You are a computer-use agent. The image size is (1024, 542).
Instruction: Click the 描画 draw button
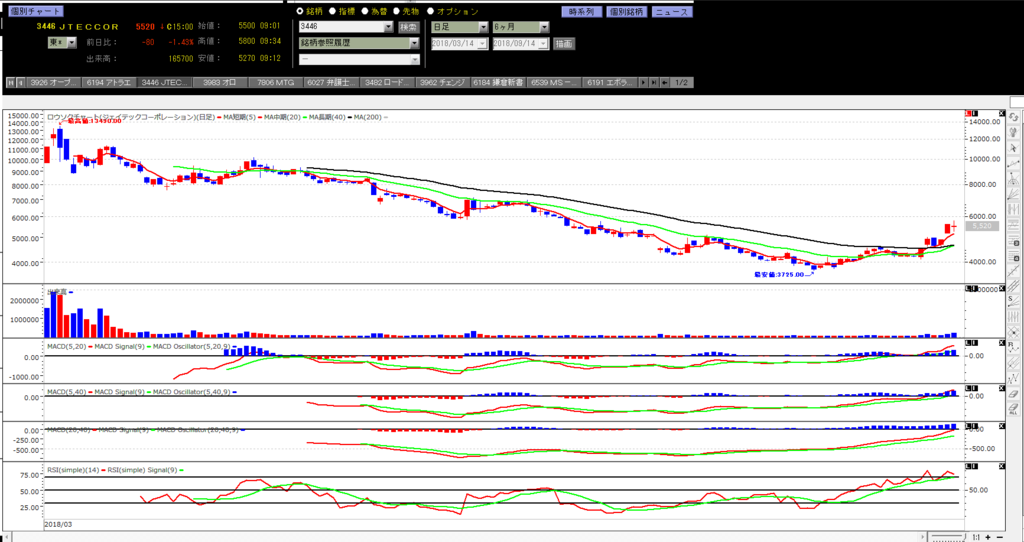tap(564, 44)
